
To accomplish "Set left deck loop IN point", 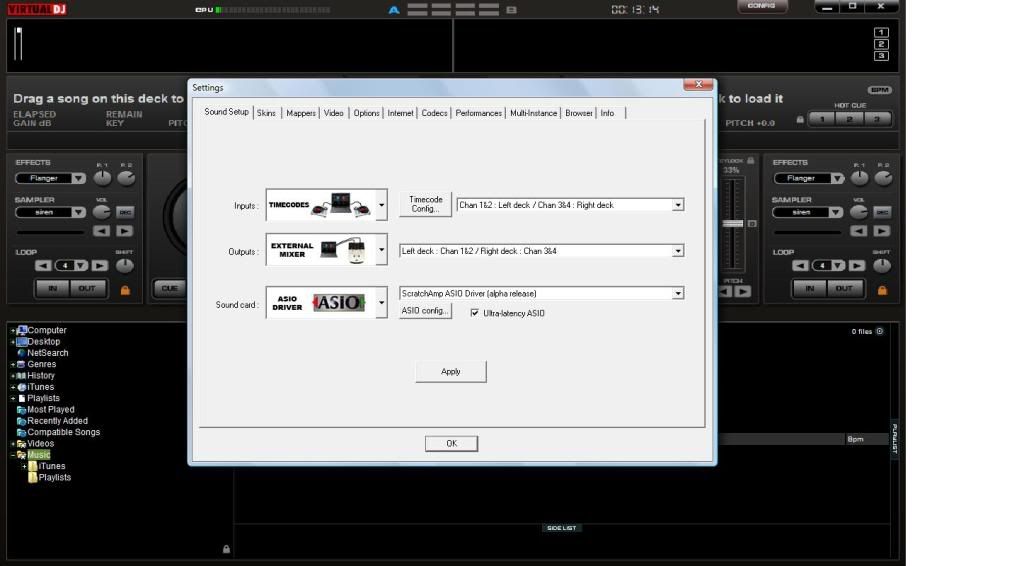I will coord(52,288).
